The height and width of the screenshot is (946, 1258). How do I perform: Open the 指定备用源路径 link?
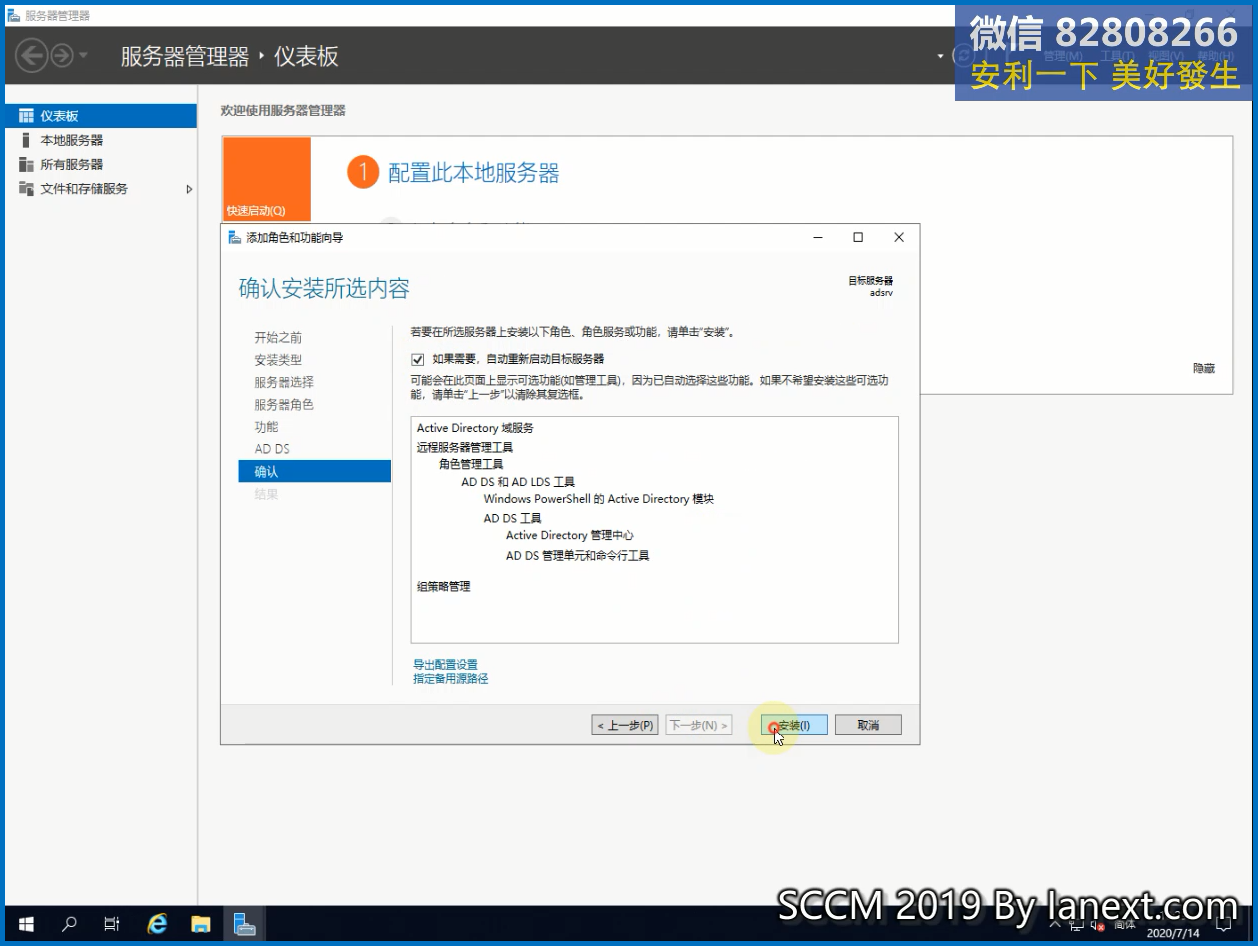450,678
